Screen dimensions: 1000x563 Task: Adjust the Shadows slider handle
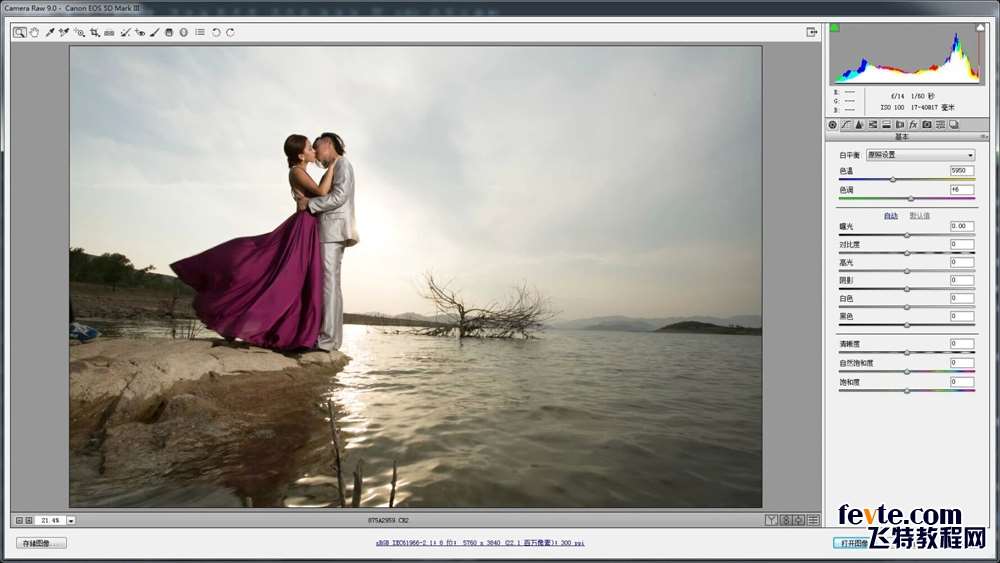pos(907,289)
